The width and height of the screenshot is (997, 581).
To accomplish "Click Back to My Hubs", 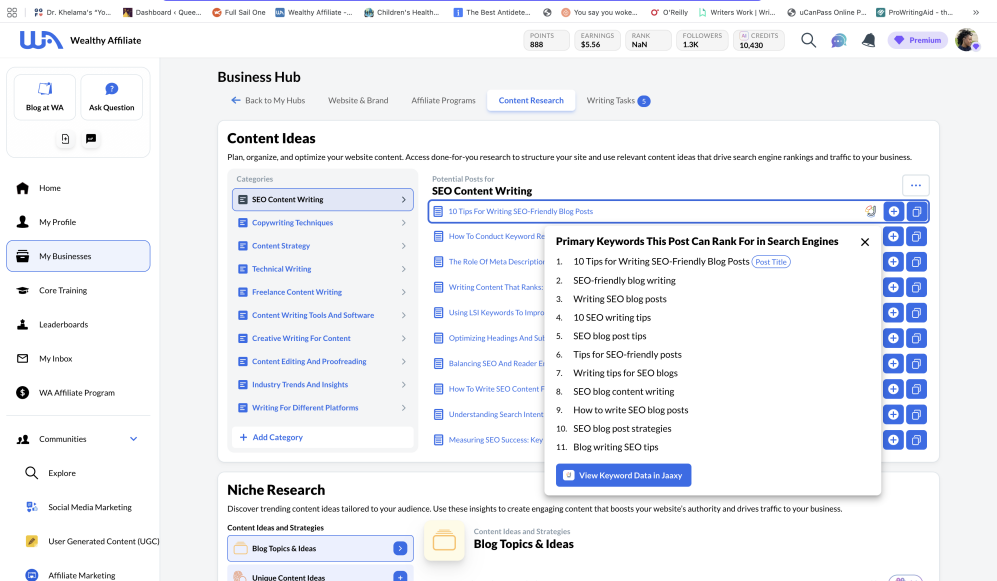I will [x=268, y=100].
